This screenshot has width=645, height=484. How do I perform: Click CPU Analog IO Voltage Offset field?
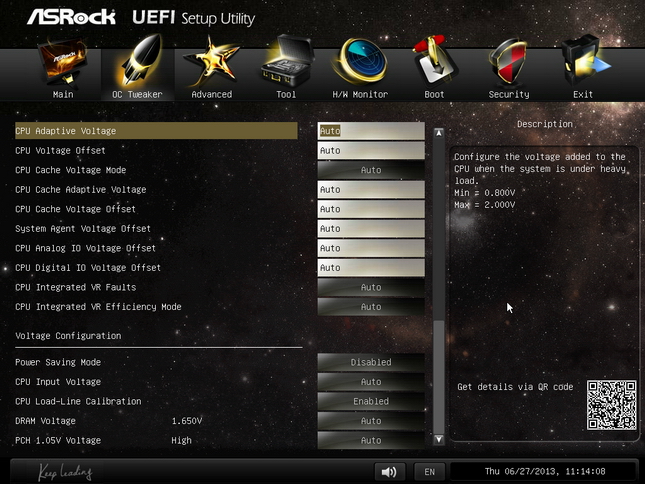point(371,248)
